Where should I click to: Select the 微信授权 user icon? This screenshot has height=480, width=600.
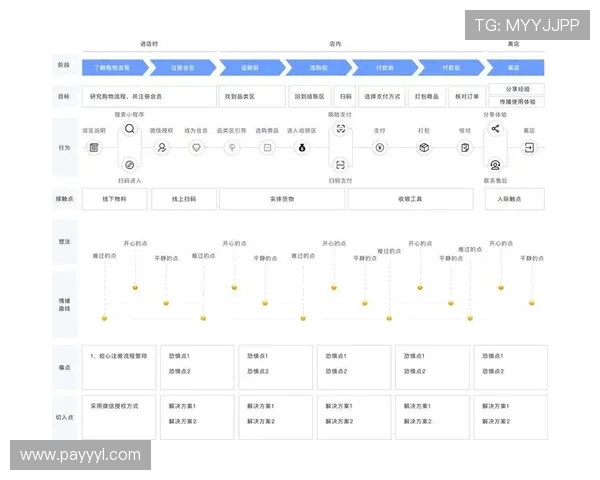point(162,147)
